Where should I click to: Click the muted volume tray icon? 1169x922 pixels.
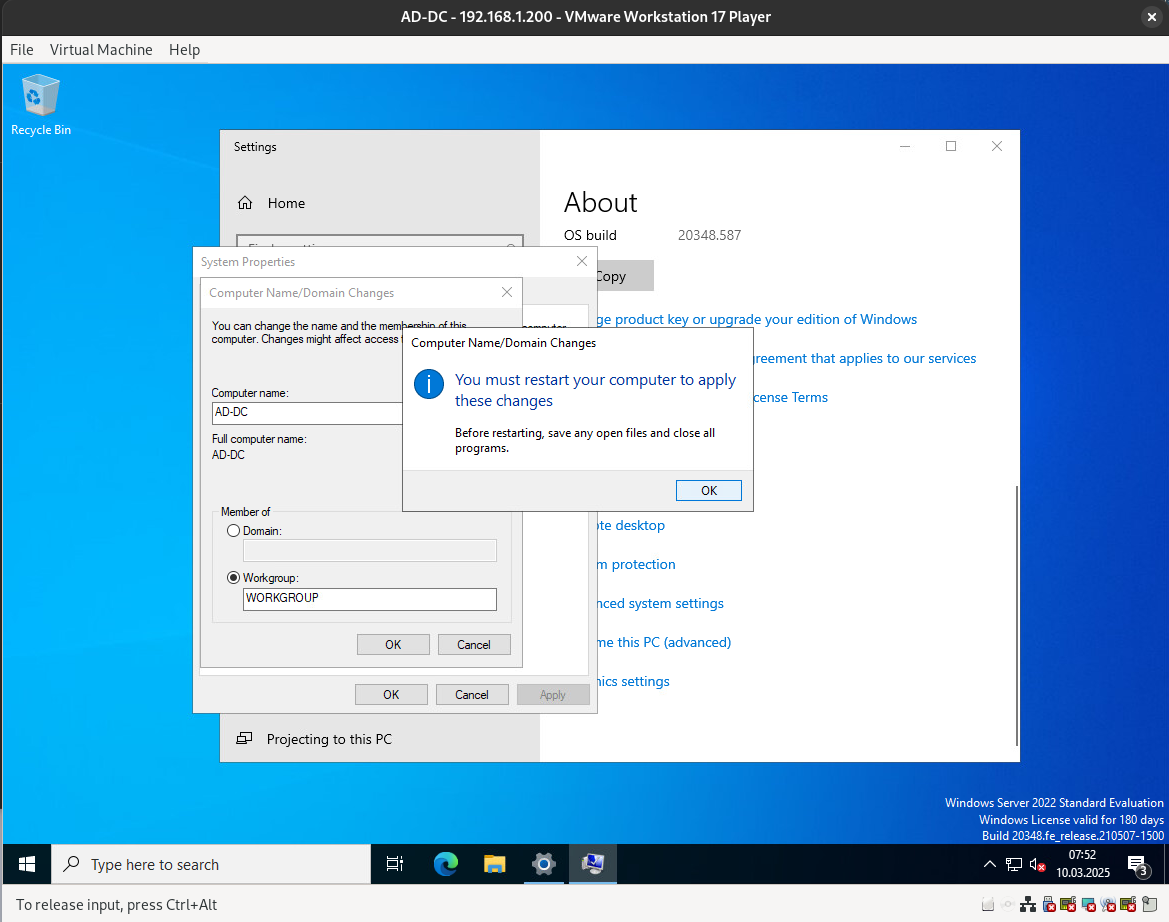click(x=1039, y=864)
